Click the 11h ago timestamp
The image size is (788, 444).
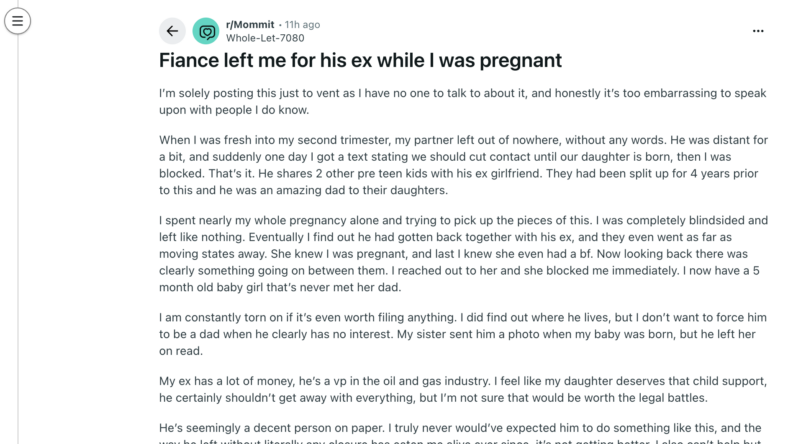pyautogui.click(x=303, y=25)
